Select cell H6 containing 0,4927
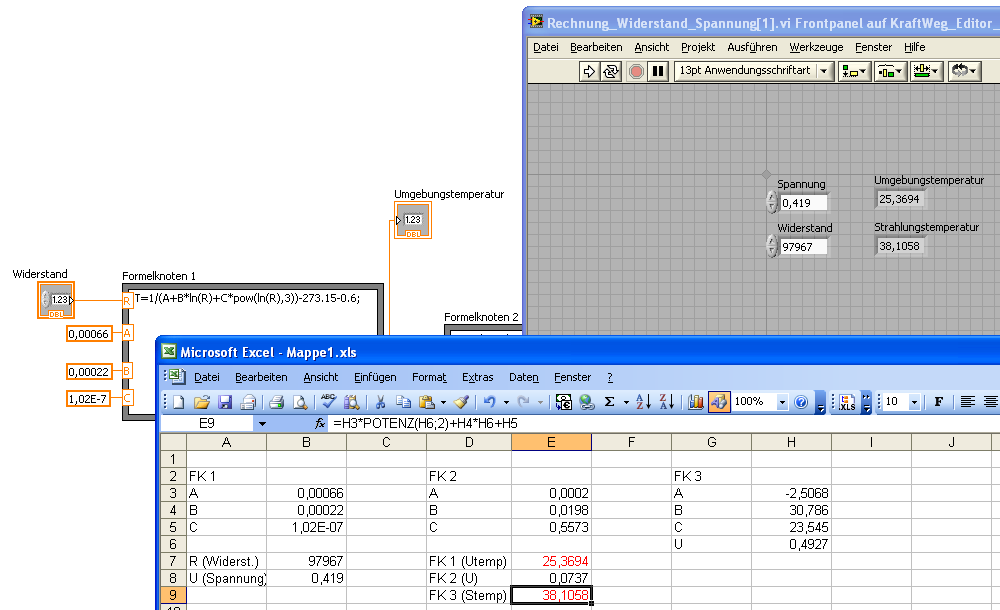The height and width of the screenshot is (610, 1000). 791,544
